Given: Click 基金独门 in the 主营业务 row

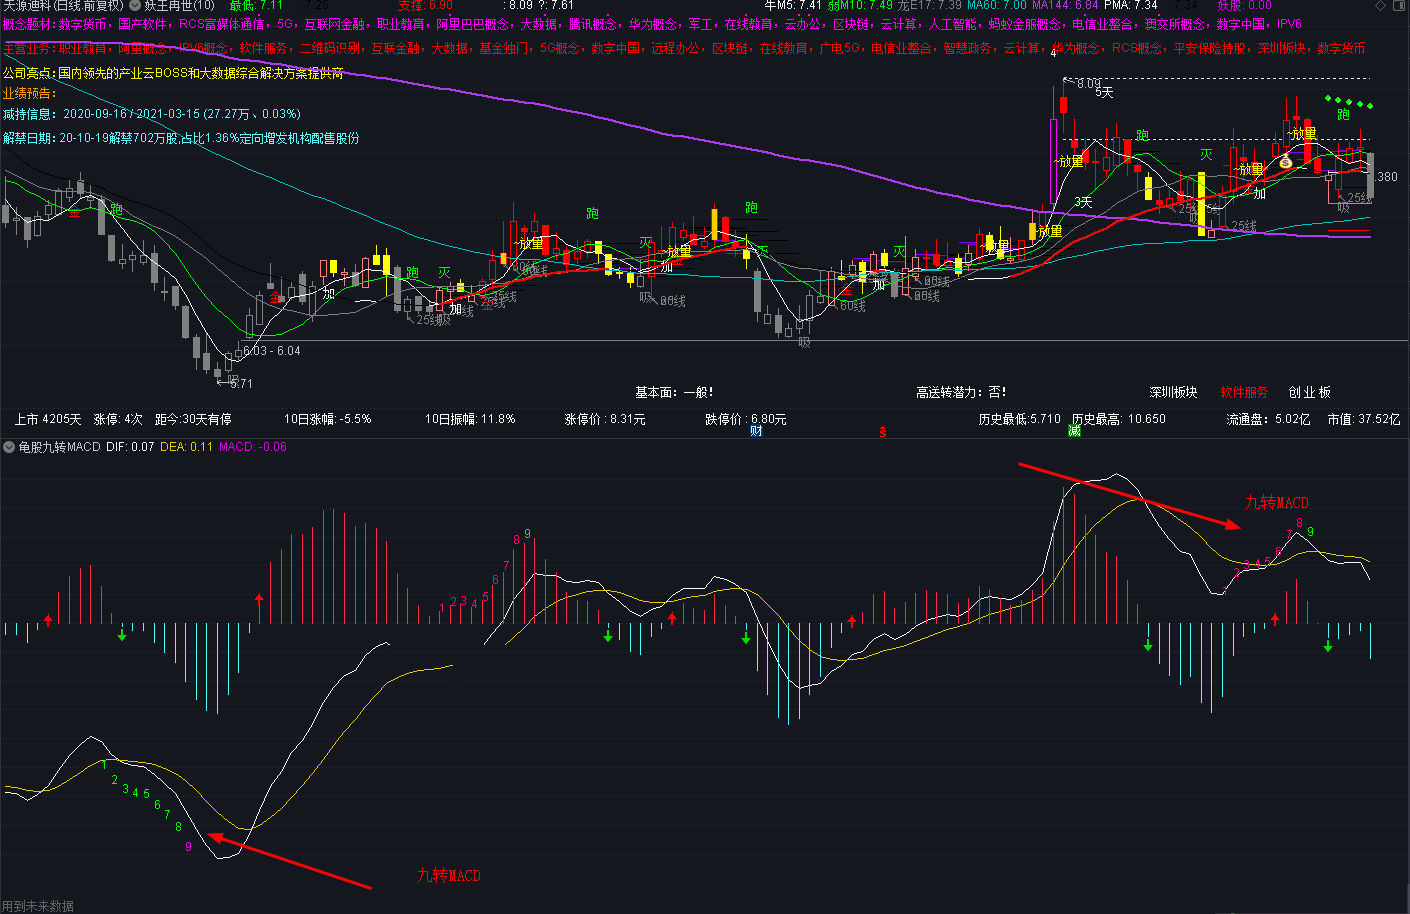Looking at the screenshot, I should pos(504,48).
